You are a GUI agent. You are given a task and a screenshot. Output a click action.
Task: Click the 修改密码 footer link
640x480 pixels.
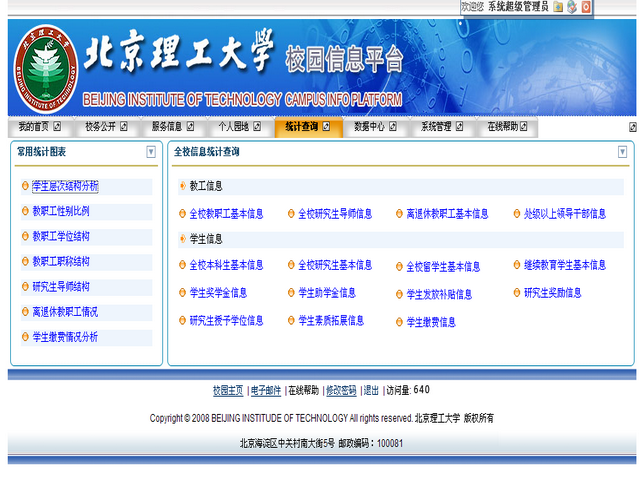pos(340,390)
